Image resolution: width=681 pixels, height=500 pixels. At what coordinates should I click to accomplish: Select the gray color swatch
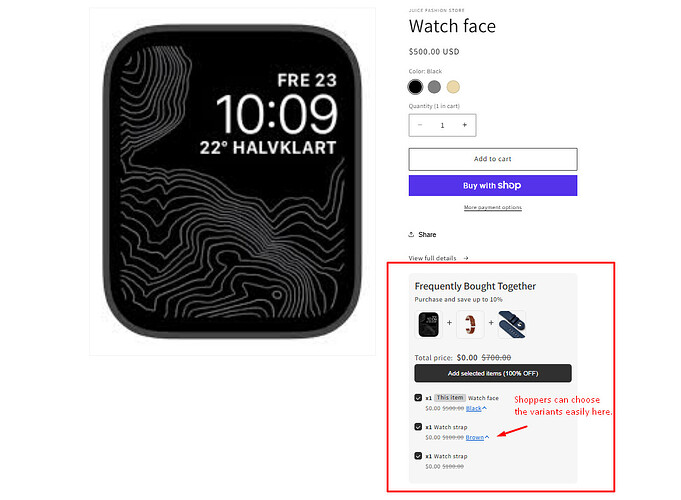click(x=434, y=87)
